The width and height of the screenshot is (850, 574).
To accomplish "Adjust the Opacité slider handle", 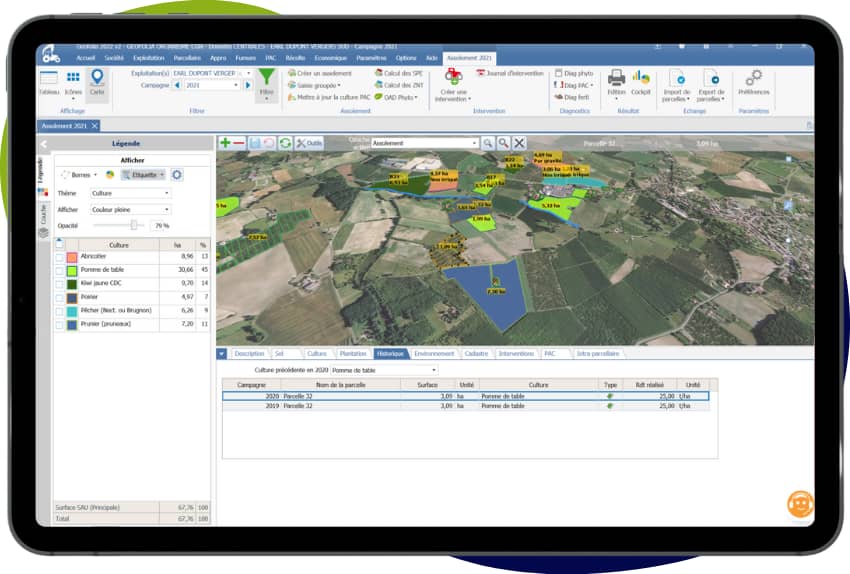I will [133, 225].
